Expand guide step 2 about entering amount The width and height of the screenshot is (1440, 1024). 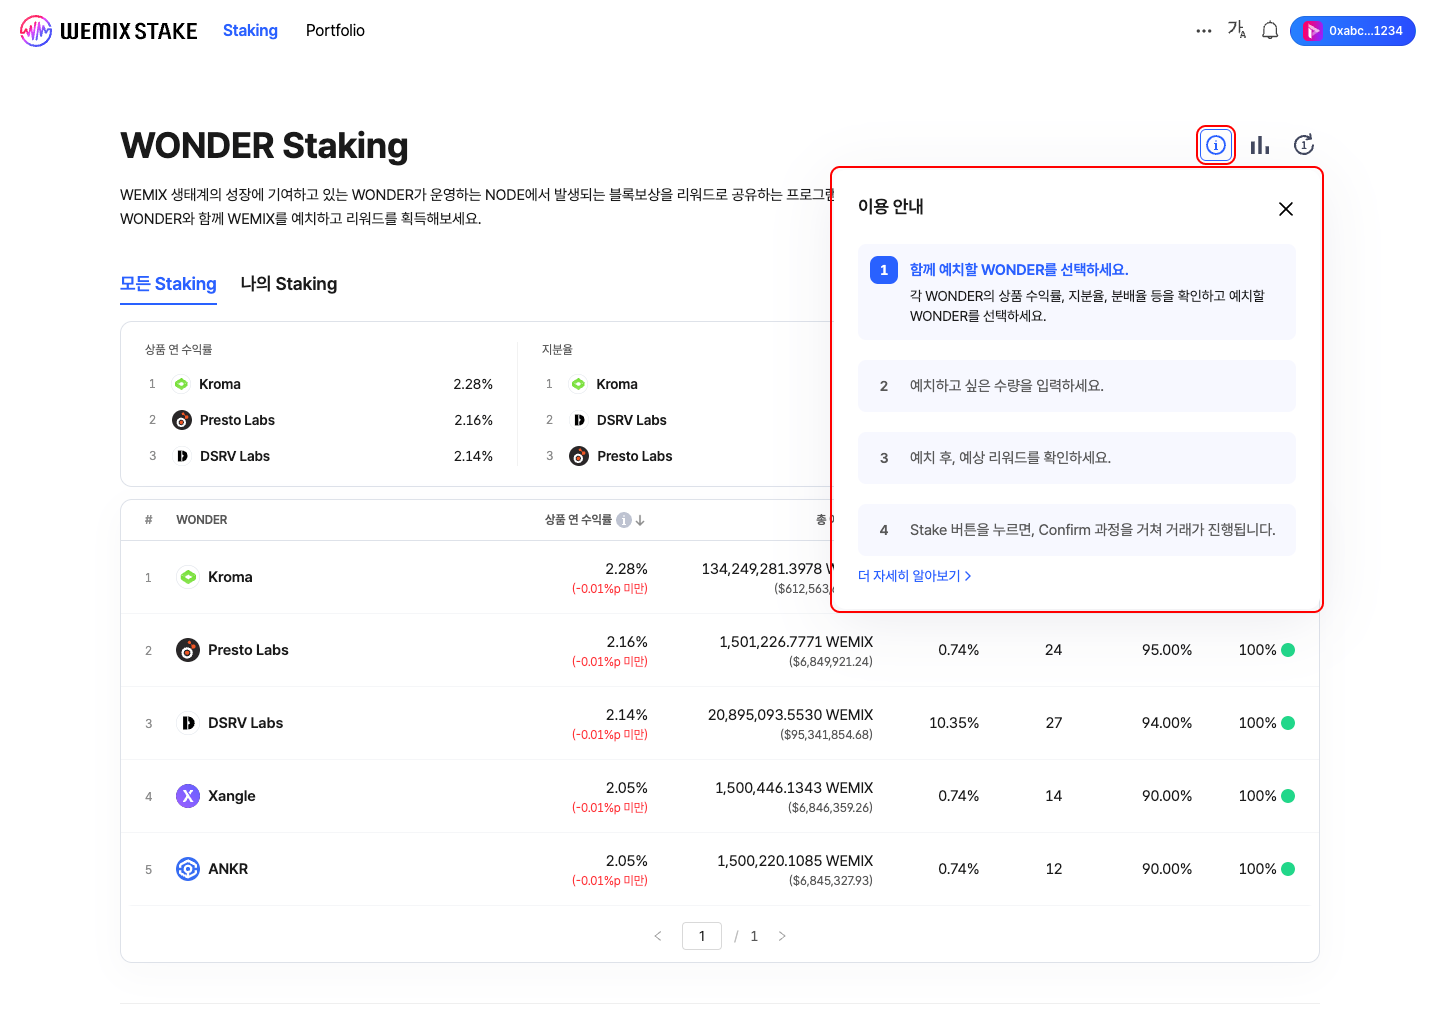[x=1076, y=386]
